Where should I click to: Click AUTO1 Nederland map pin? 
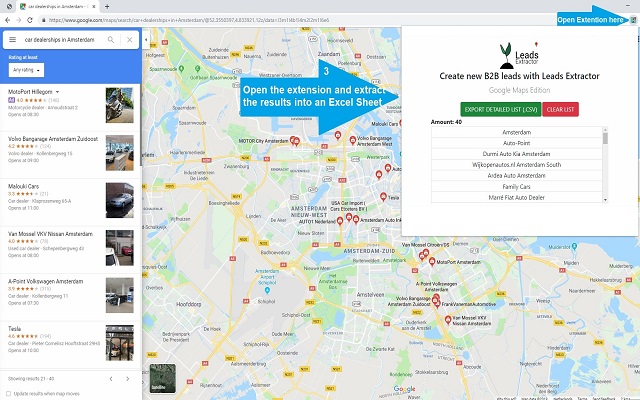click(x=340, y=221)
